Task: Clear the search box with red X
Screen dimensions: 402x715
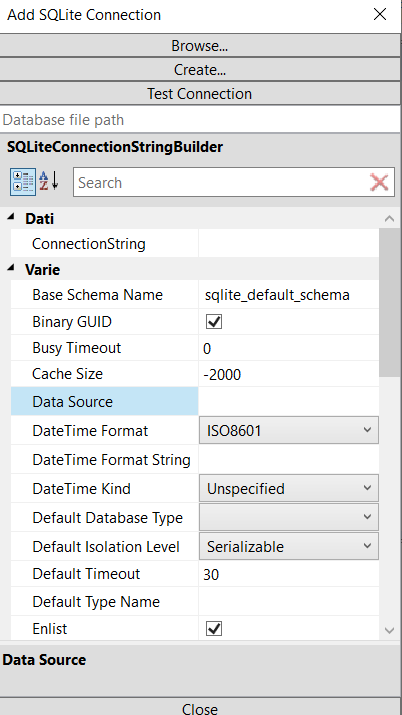Action: click(x=379, y=183)
